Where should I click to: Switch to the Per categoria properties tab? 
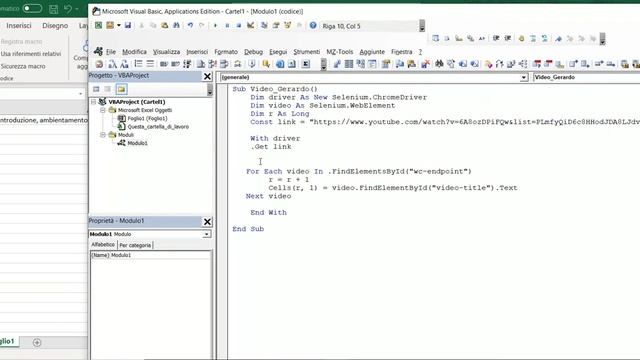pyautogui.click(x=135, y=245)
